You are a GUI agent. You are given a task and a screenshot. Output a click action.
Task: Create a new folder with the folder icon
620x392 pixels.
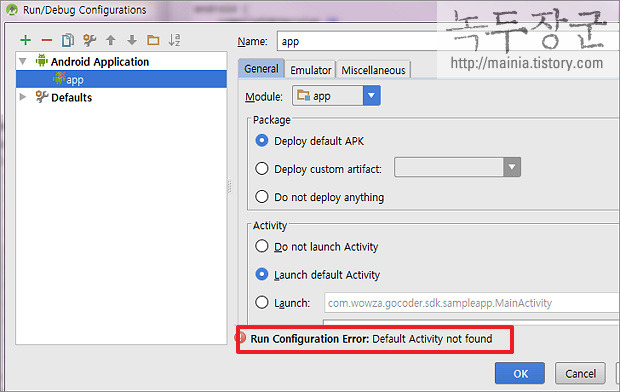[x=153, y=40]
